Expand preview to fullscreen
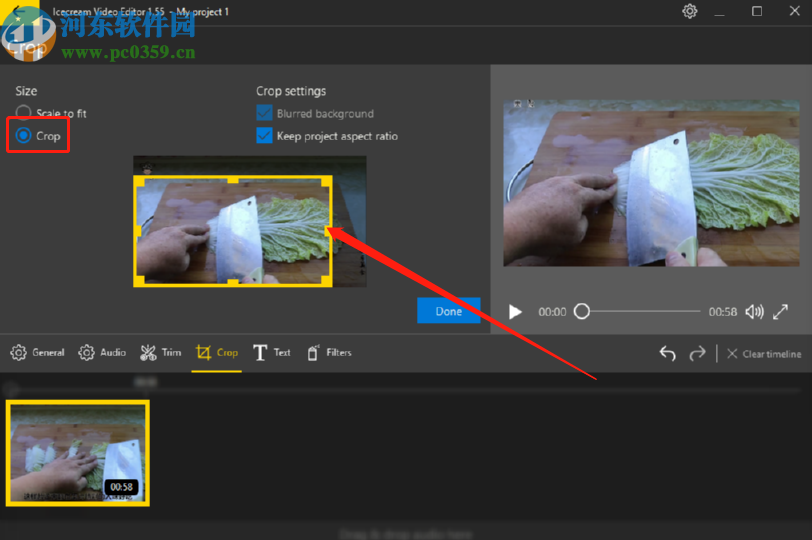Image resolution: width=812 pixels, height=540 pixels. pos(780,312)
